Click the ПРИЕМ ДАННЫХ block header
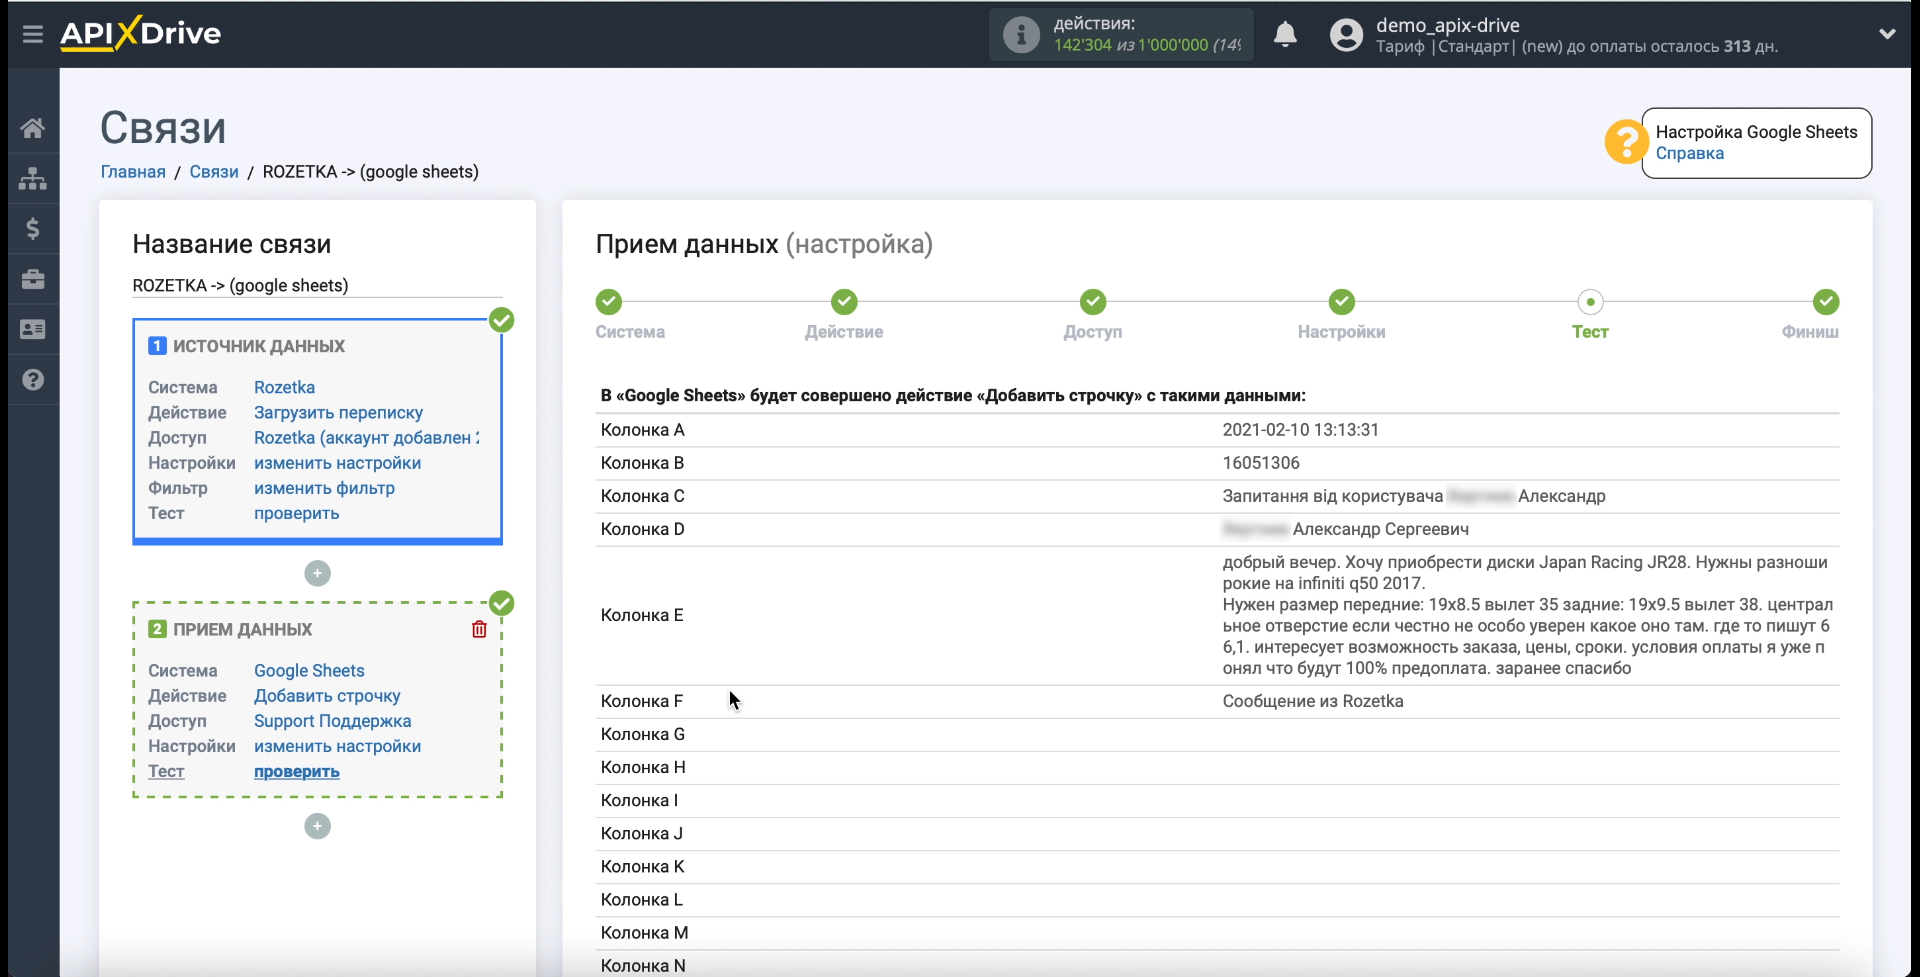 tap(230, 629)
